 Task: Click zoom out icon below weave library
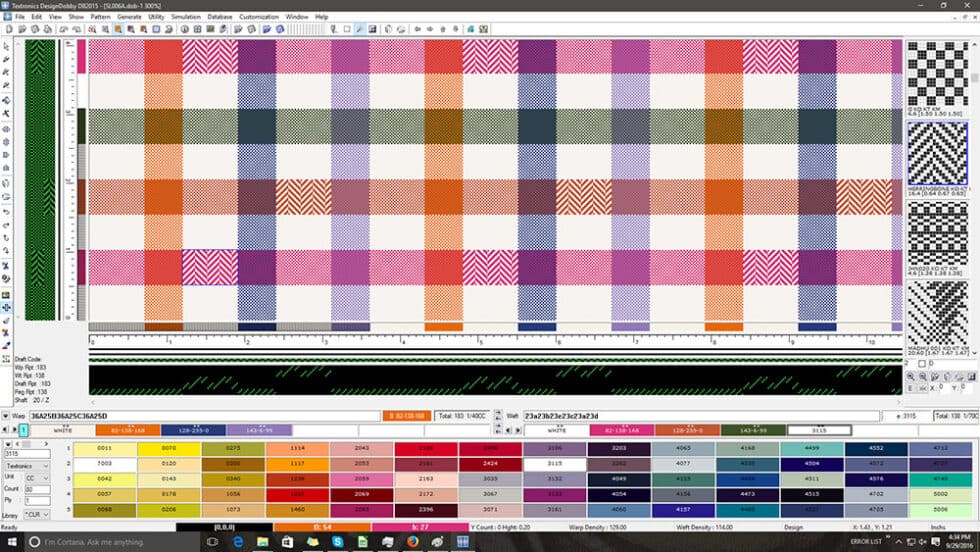(x=924, y=377)
